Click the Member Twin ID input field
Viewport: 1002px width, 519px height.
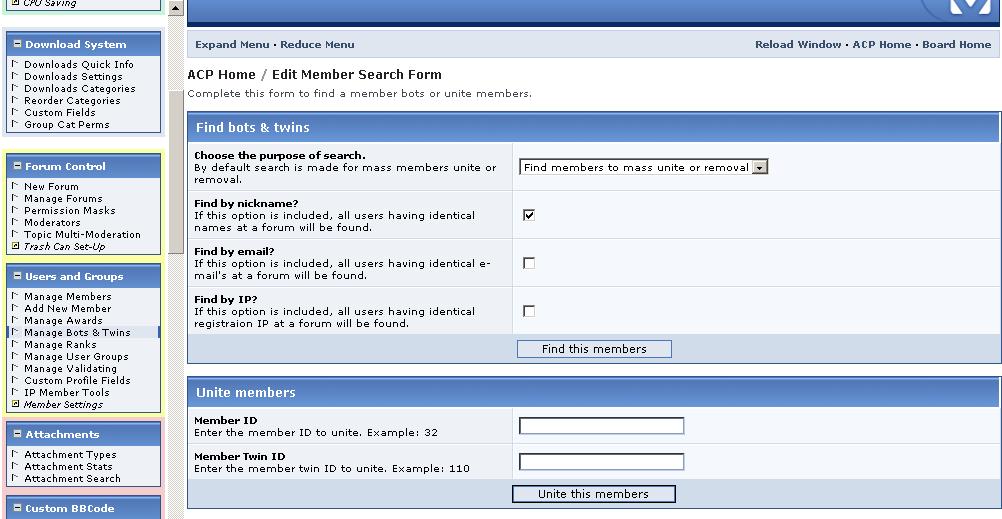[x=601, y=462]
